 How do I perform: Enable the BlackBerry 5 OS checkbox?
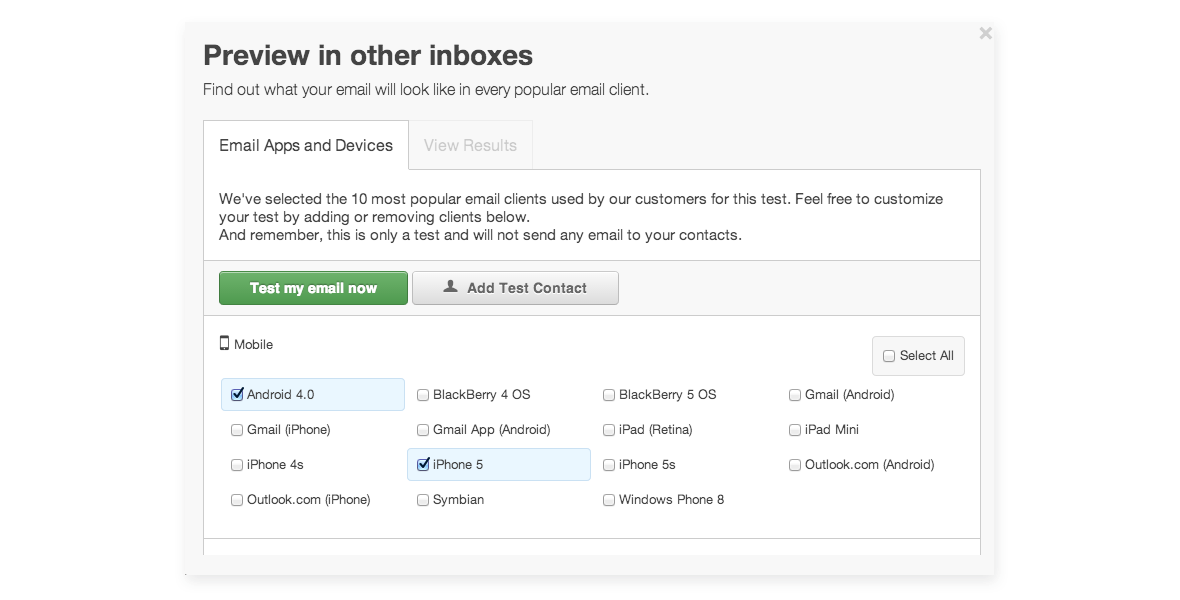(609, 394)
